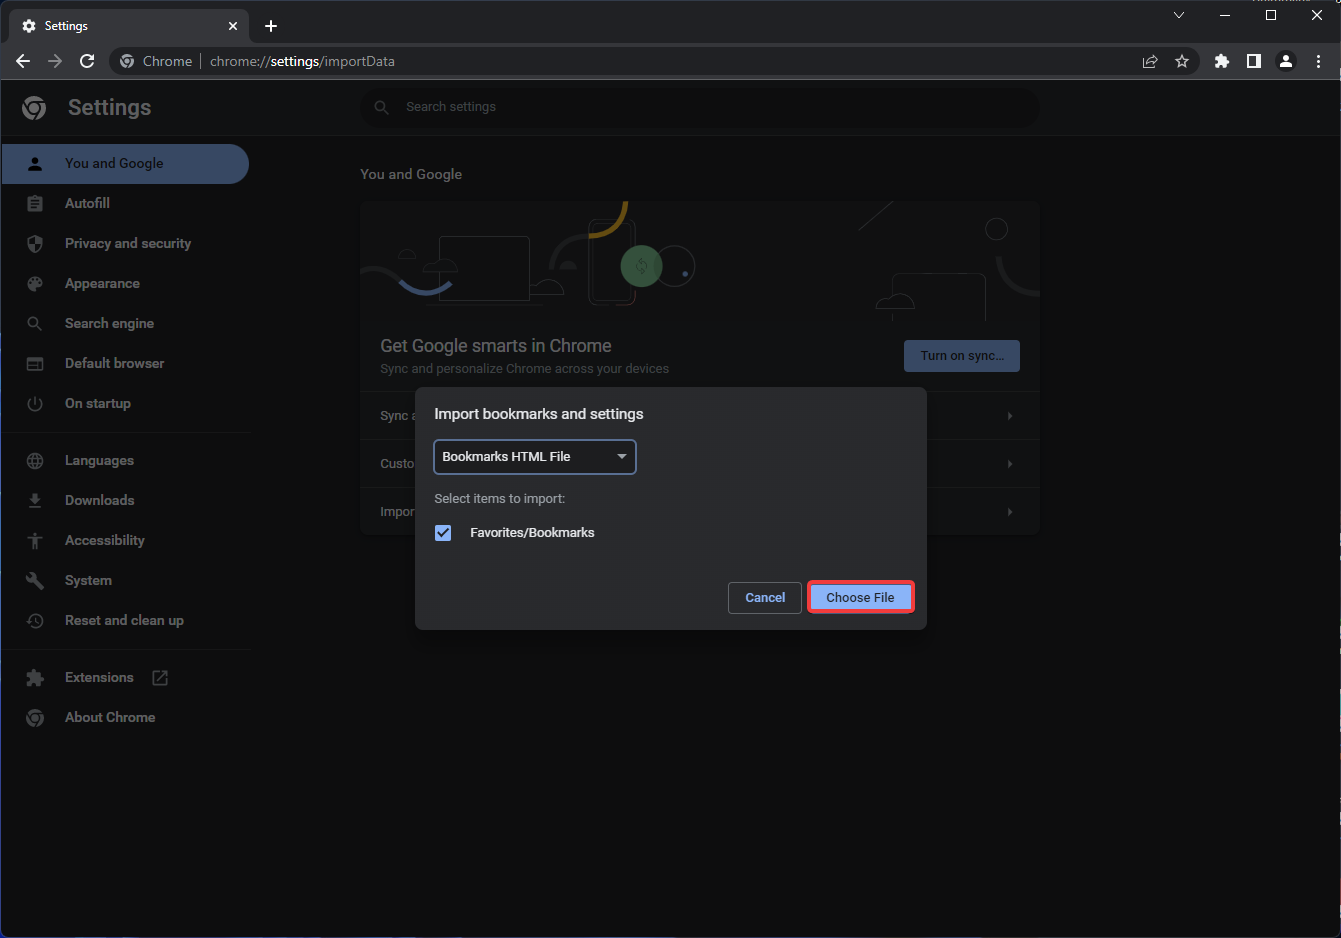This screenshot has width=1341, height=938.
Task: Select You and Google in the sidebar
Action: [x=125, y=163]
